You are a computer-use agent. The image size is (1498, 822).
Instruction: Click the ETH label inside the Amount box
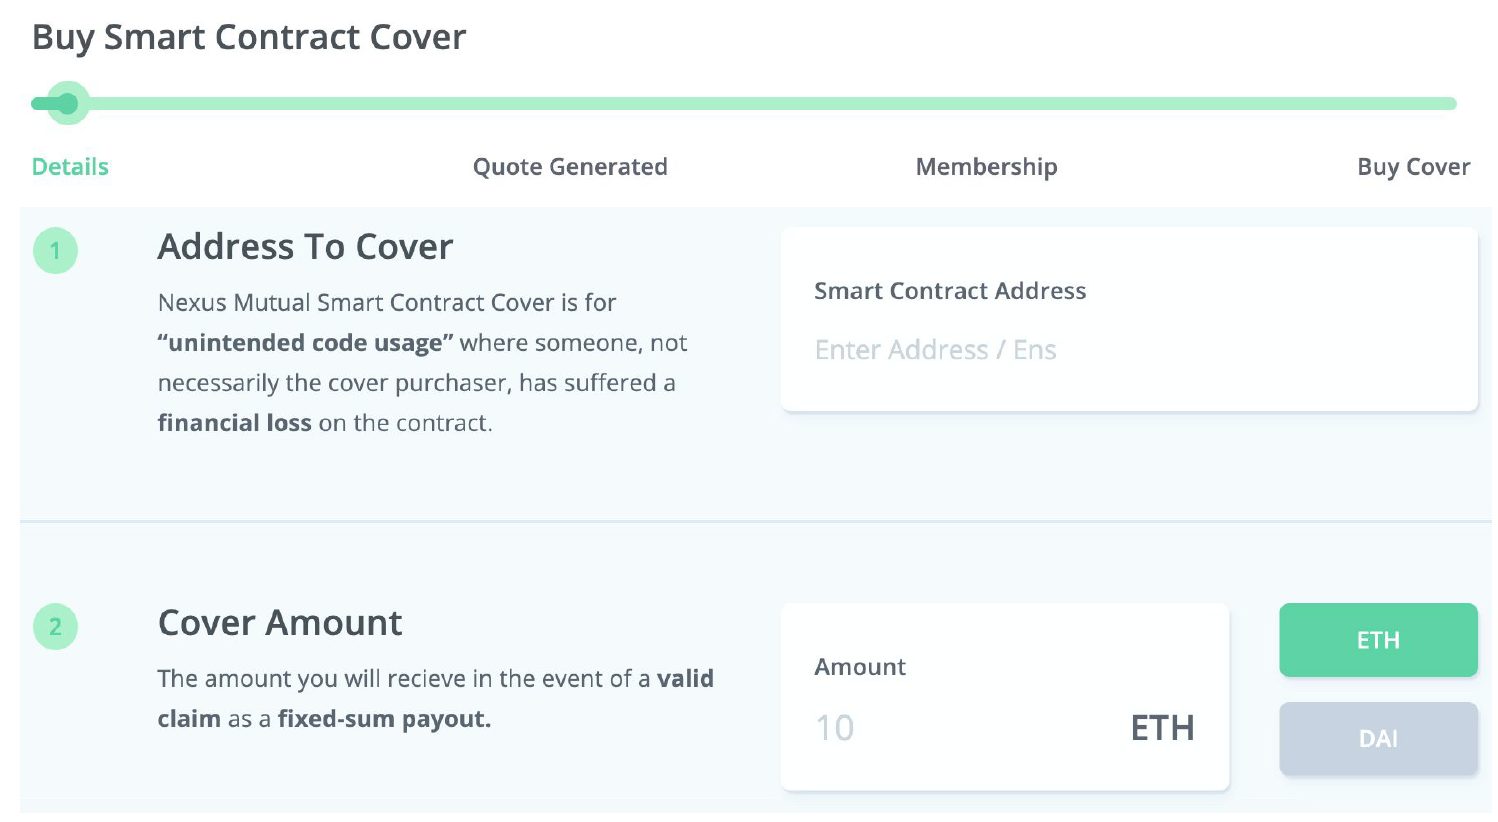coord(1161,727)
